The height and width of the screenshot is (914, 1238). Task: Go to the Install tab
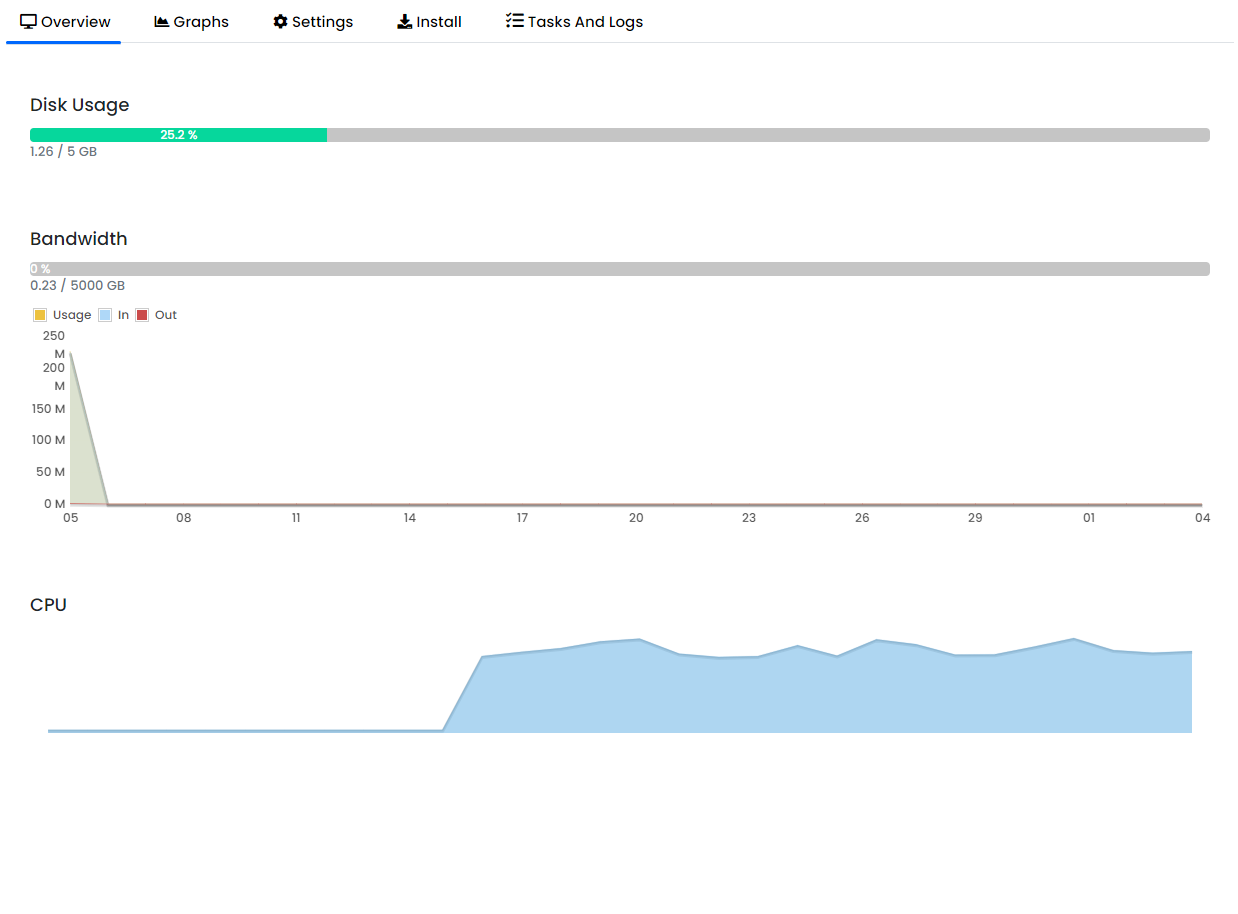429,22
